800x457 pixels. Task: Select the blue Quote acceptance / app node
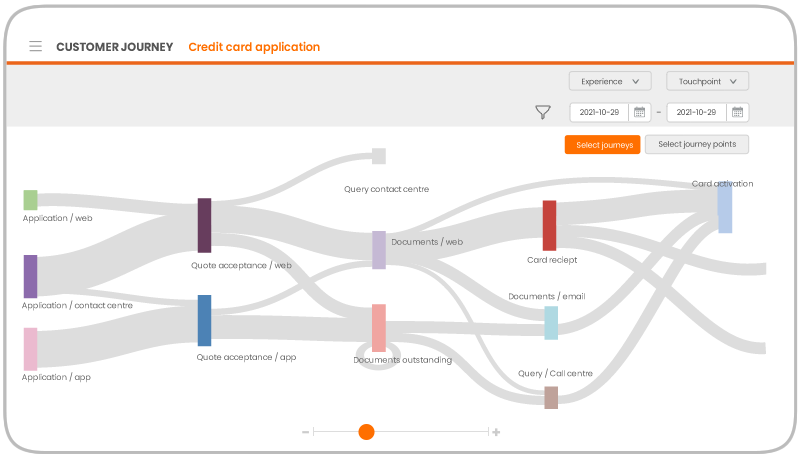point(205,320)
